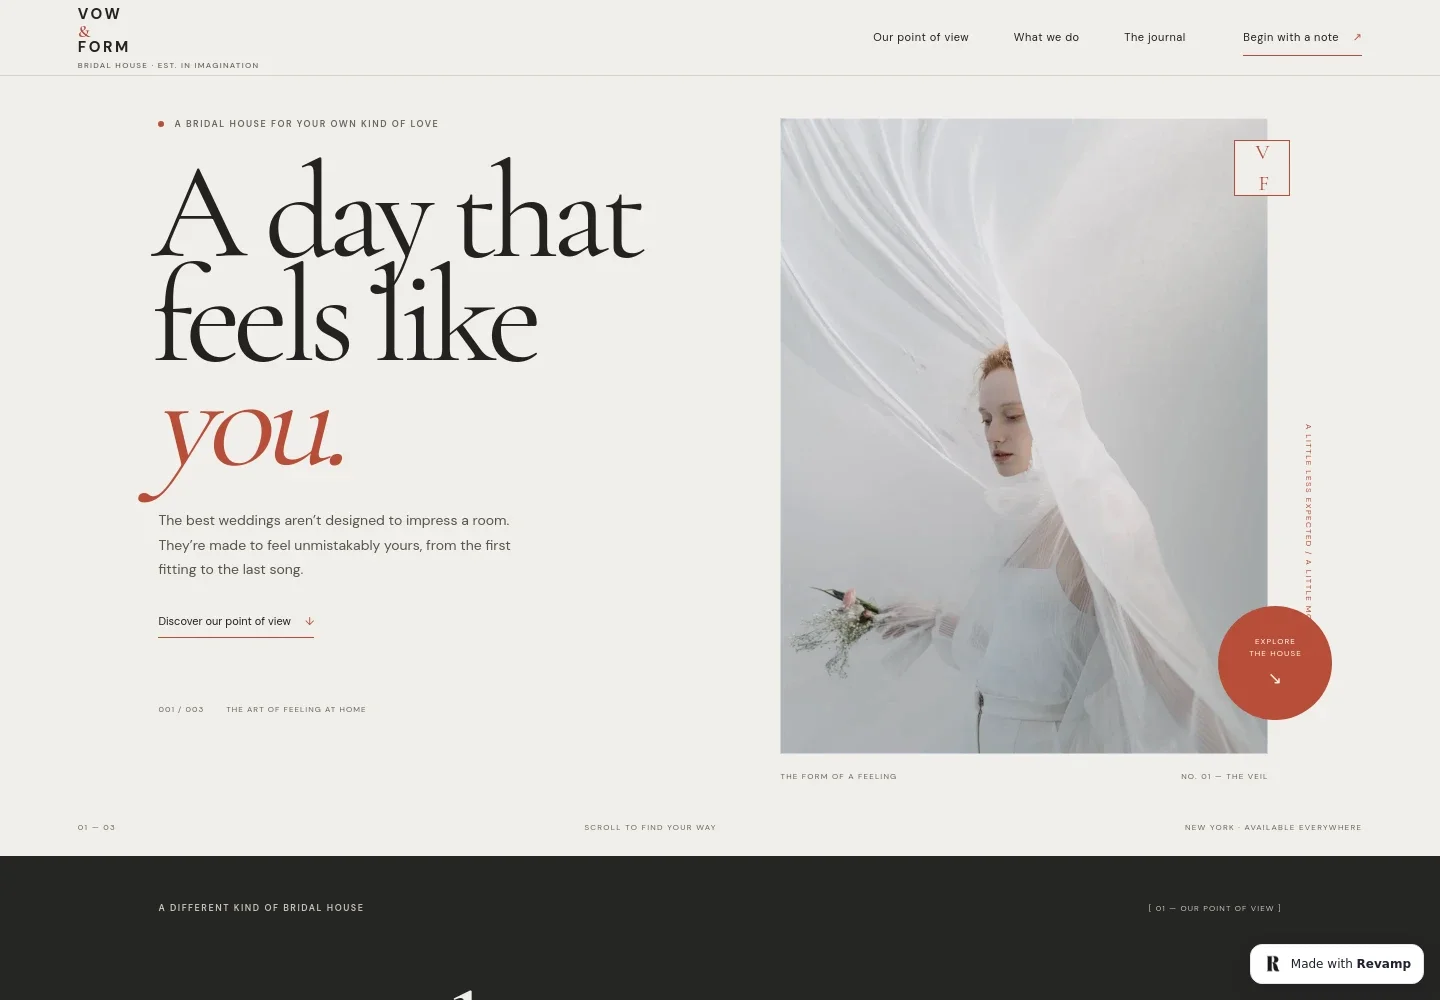Click the '001 / 003' slide counter
Screen dimensions: 1440x1000
tap(181, 710)
